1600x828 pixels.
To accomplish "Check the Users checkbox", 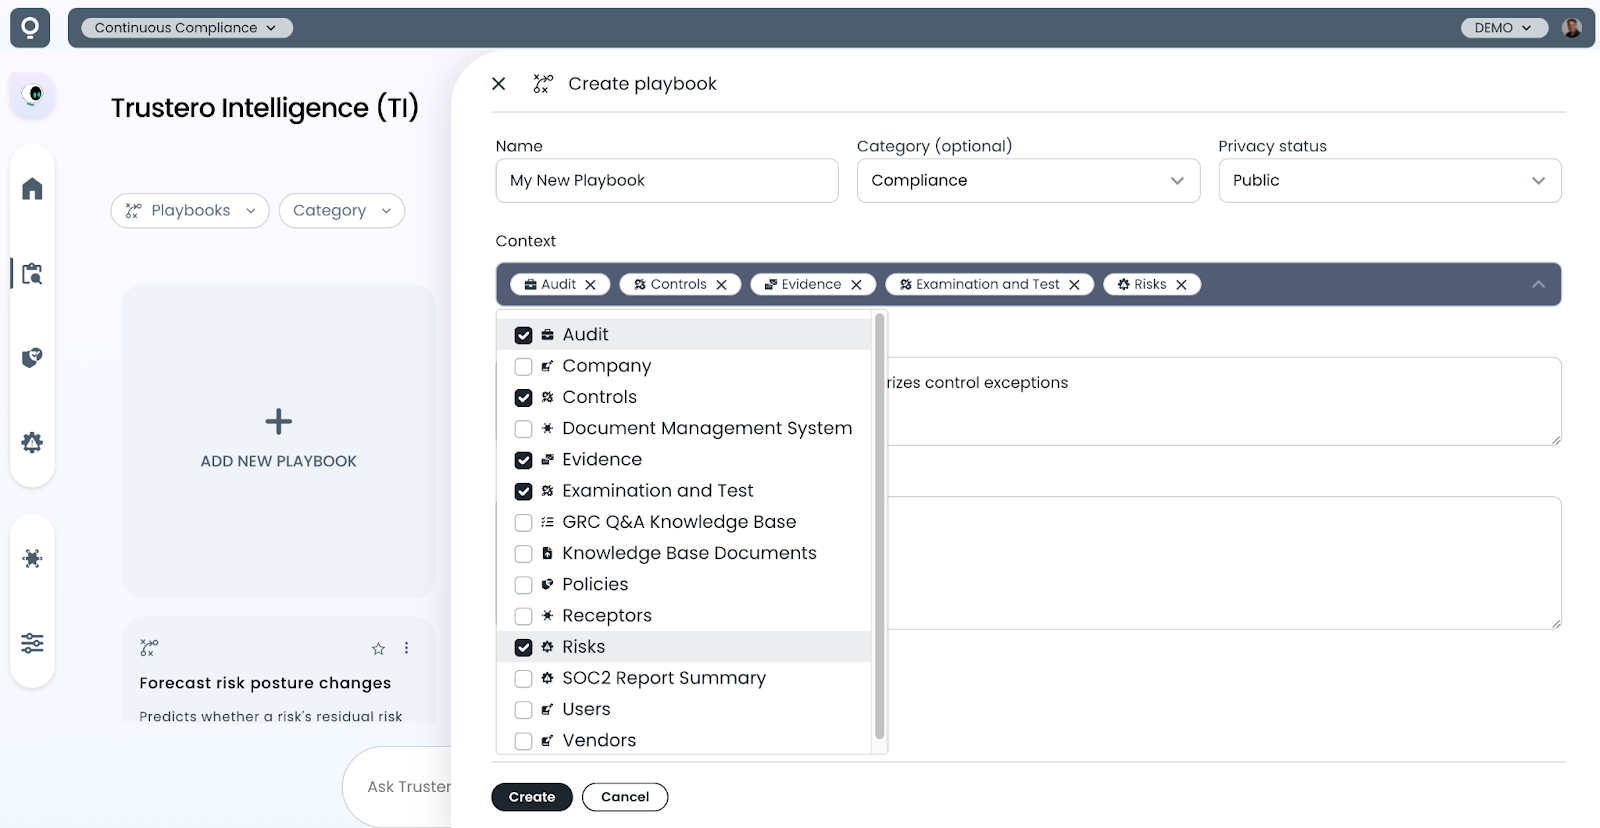I will 523,710.
